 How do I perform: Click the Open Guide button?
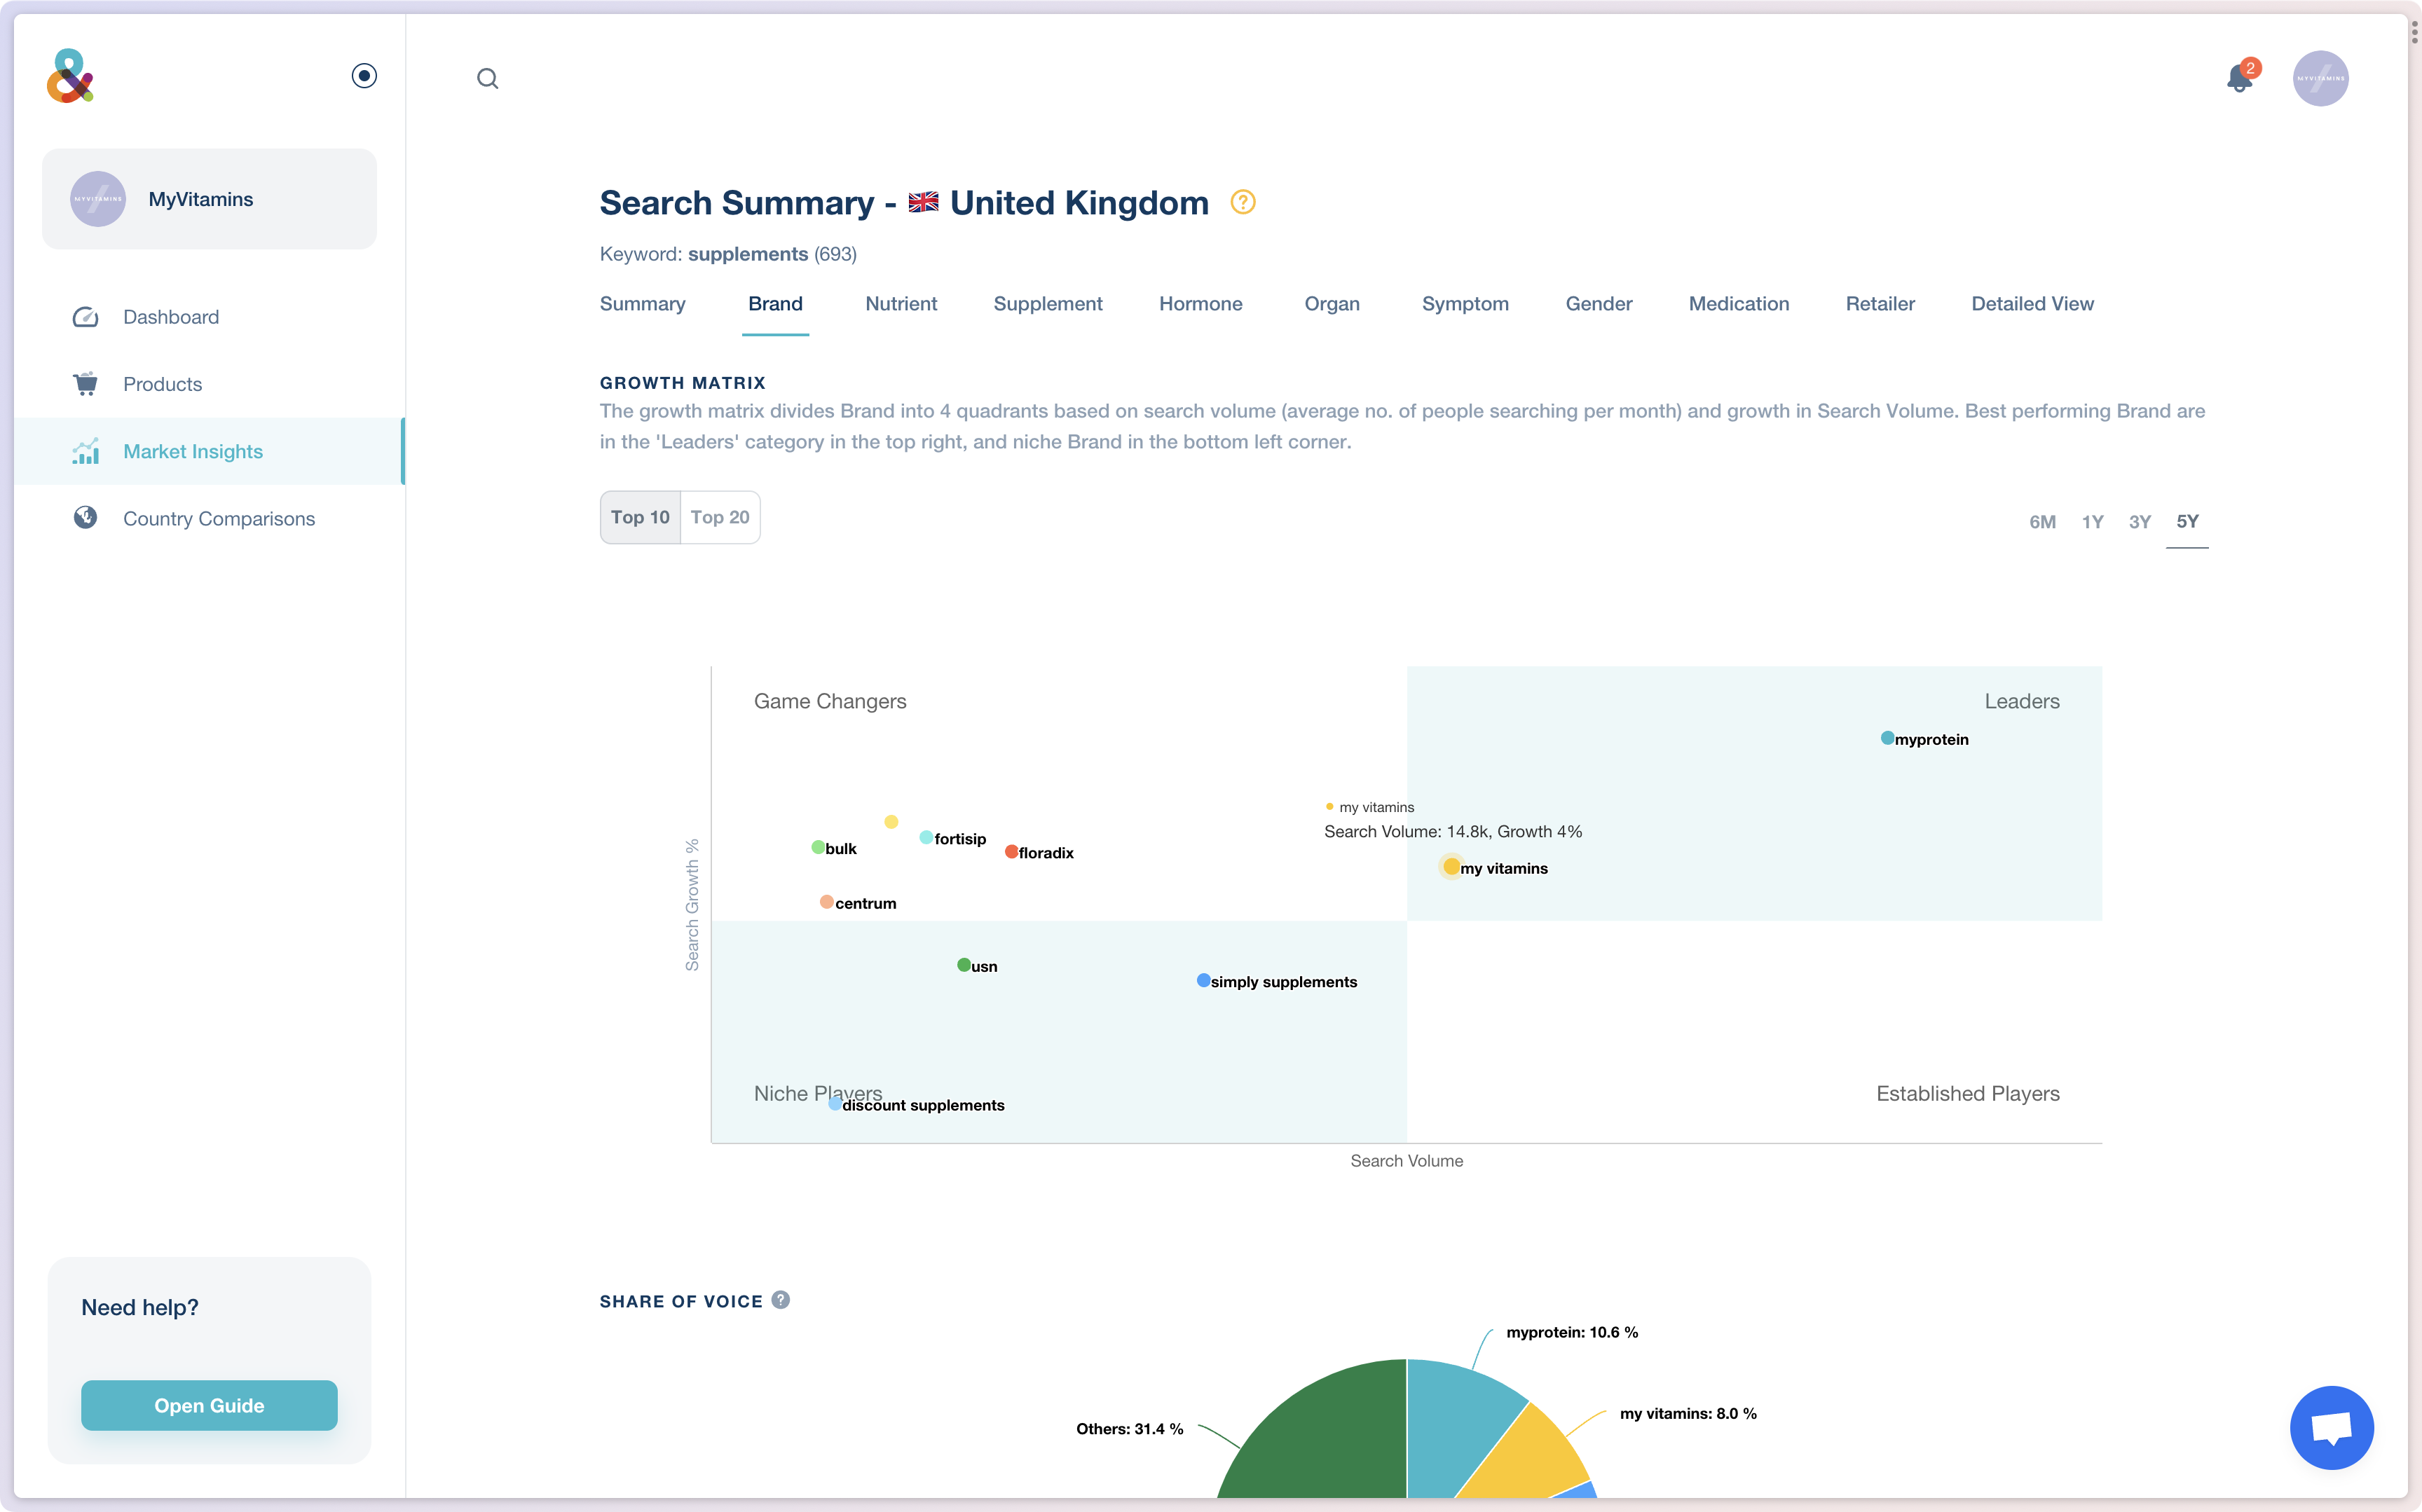[x=209, y=1405]
